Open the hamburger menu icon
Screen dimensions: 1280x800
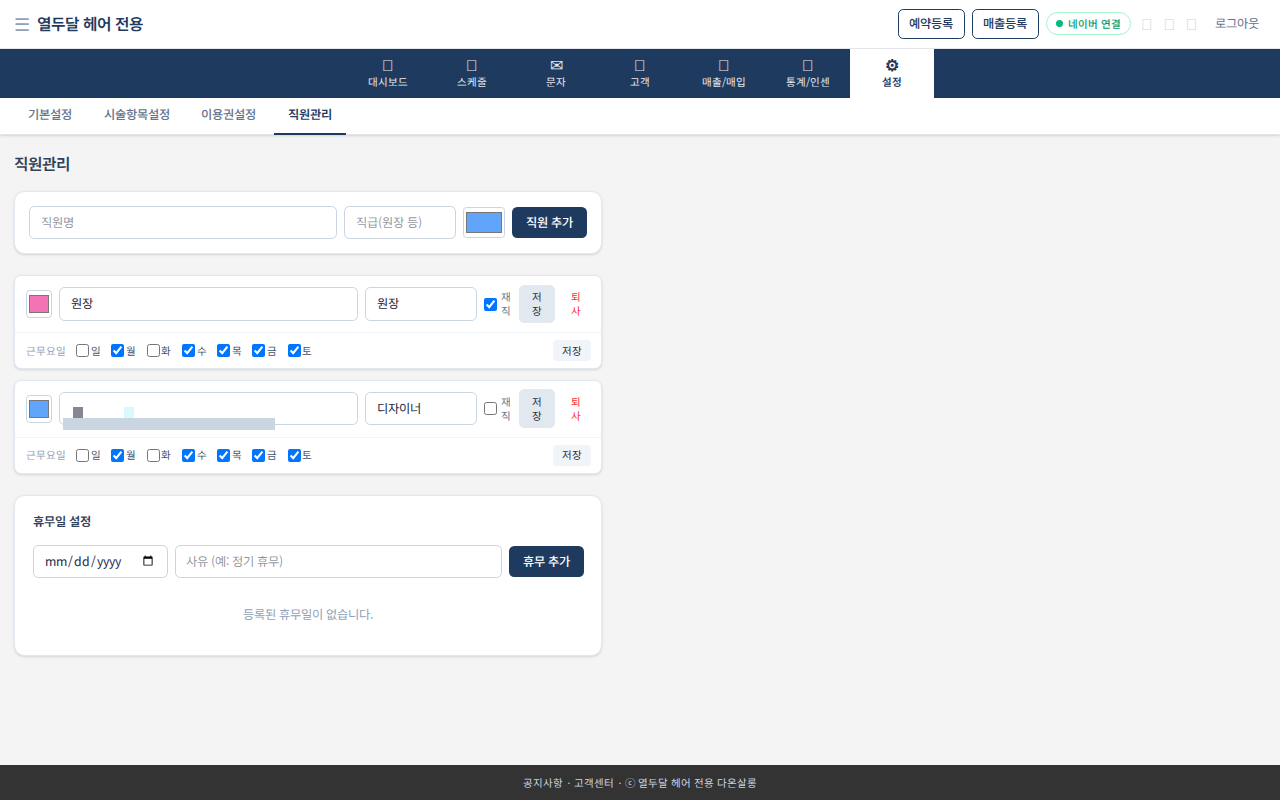tap(22, 24)
